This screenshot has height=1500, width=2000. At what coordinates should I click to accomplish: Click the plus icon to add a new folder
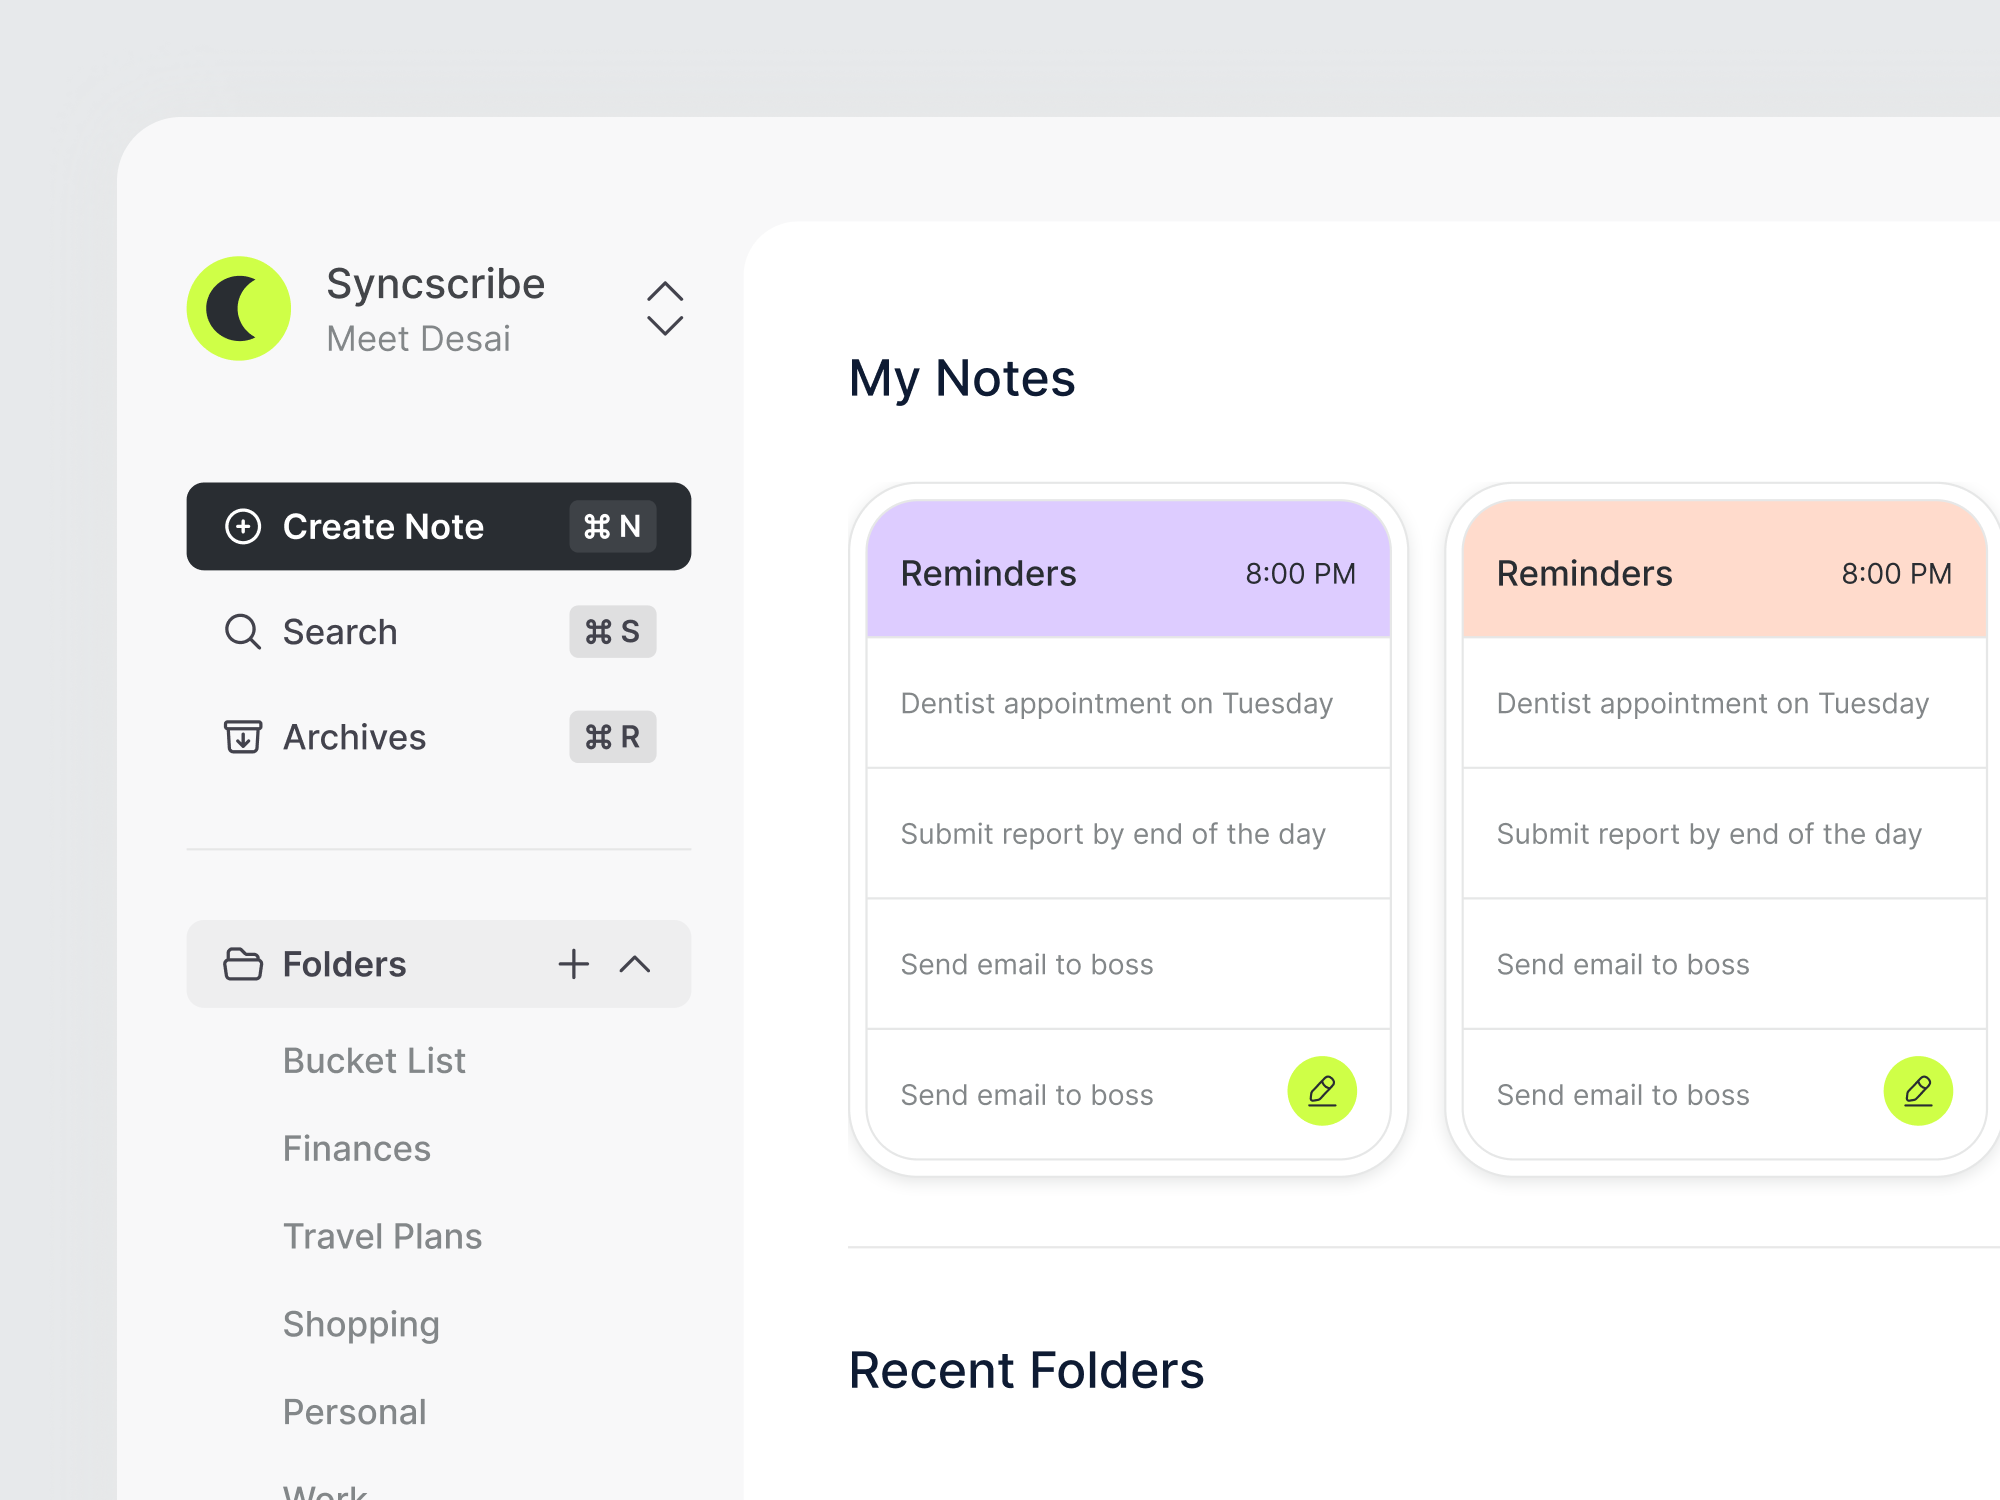coord(573,964)
